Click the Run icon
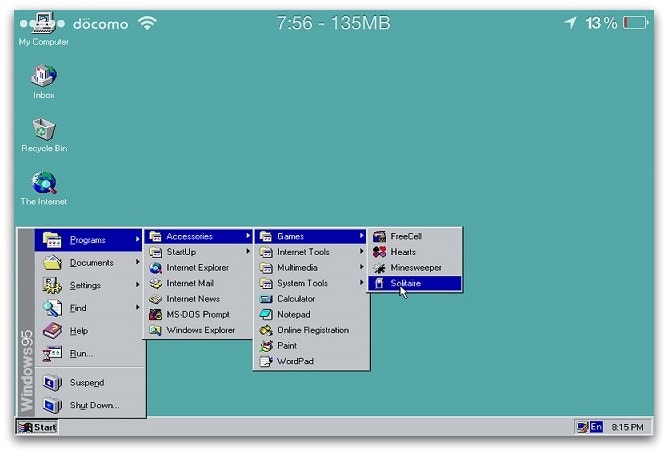Image resolution: width=668 pixels, height=454 pixels. (x=52, y=353)
